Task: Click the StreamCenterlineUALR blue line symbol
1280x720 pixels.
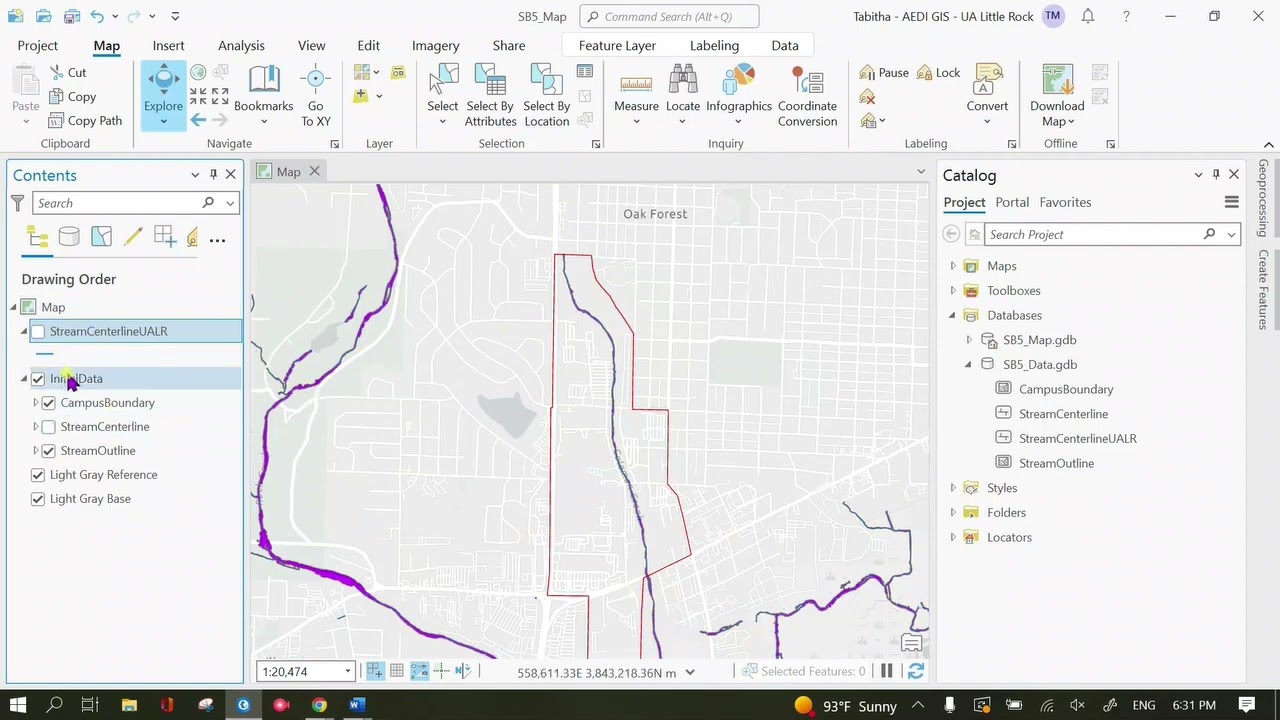Action: pos(44,354)
